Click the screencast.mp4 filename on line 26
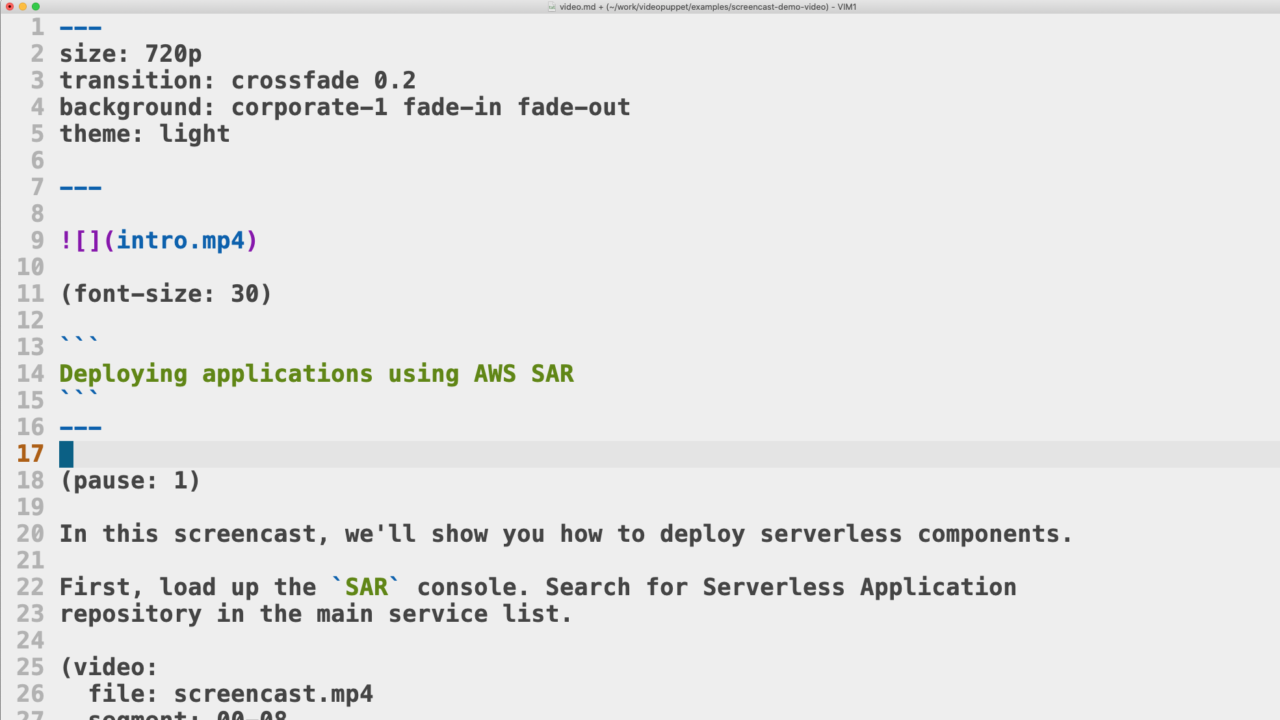Screen dimensions: 1280x720 point(273,693)
